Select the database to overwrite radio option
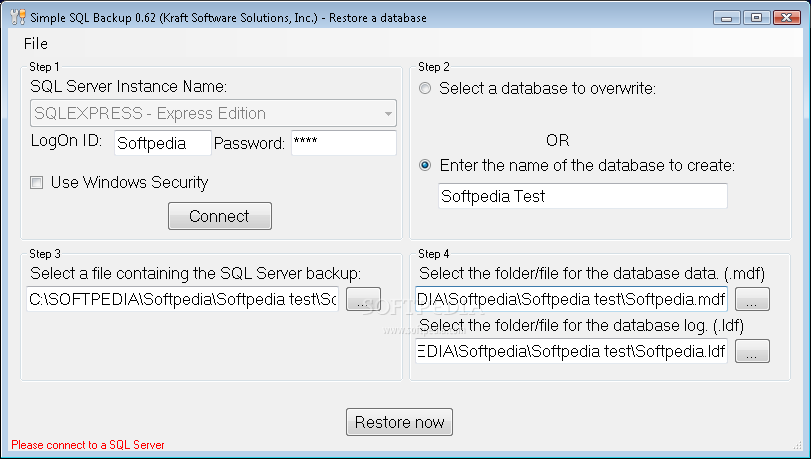811x459 pixels. 425,88
